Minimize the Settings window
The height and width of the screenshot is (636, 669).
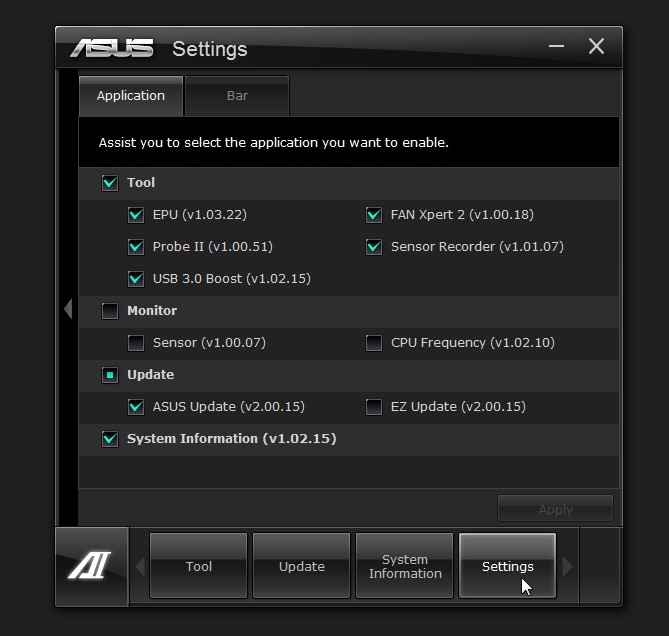[556, 46]
